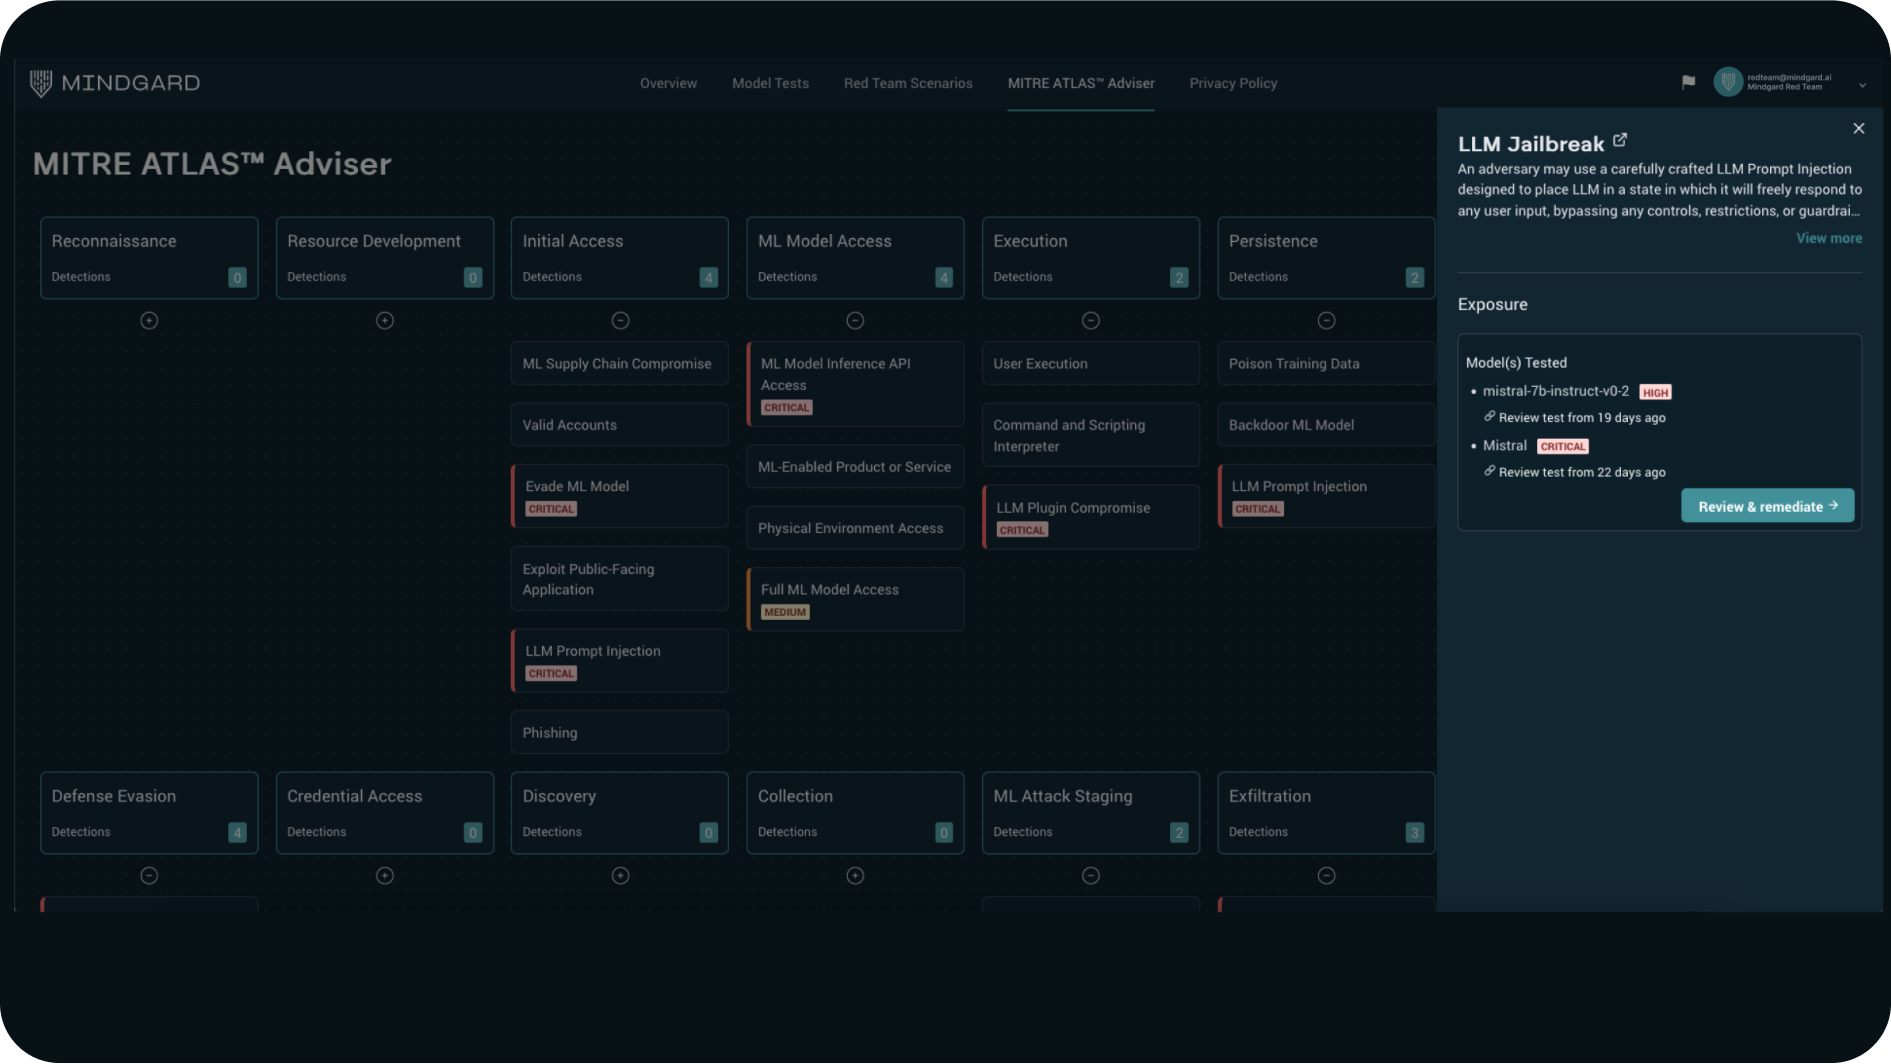Open ML-Enabled Product or Service technique
The height and width of the screenshot is (1064, 1891).
click(855, 467)
